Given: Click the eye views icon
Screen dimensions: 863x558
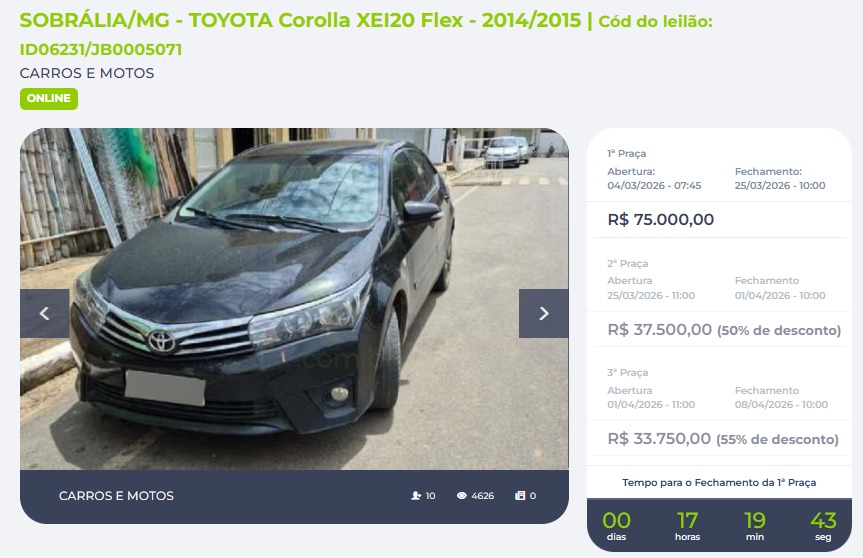Looking at the screenshot, I should click(462, 496).
